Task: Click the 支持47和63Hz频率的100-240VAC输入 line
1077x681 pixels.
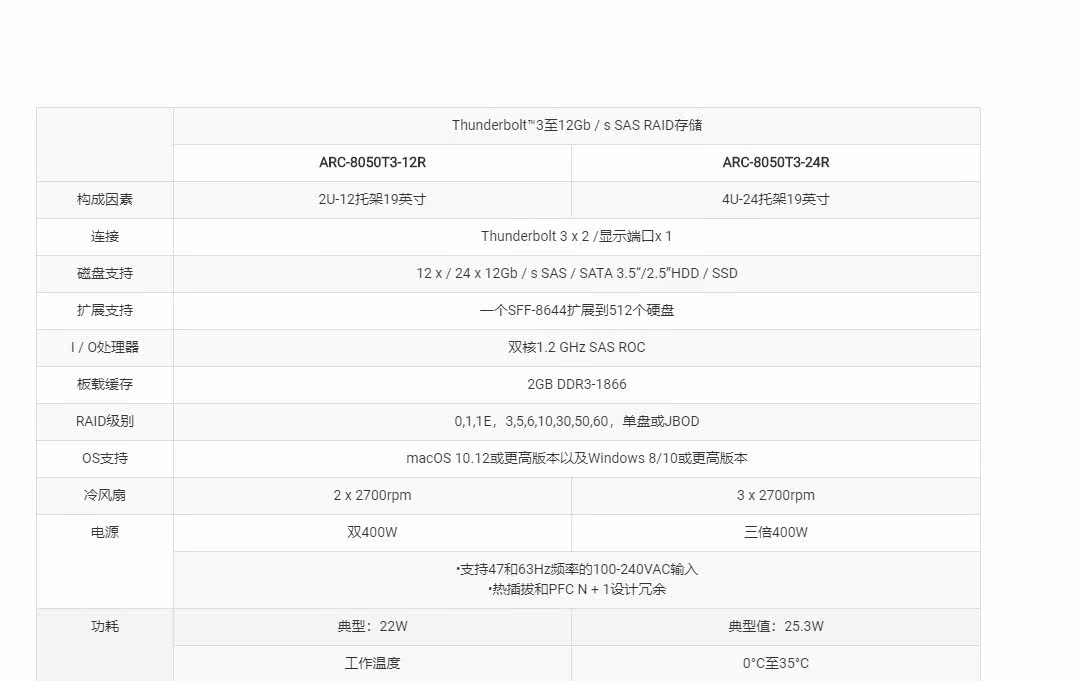Action: (576, 570)
